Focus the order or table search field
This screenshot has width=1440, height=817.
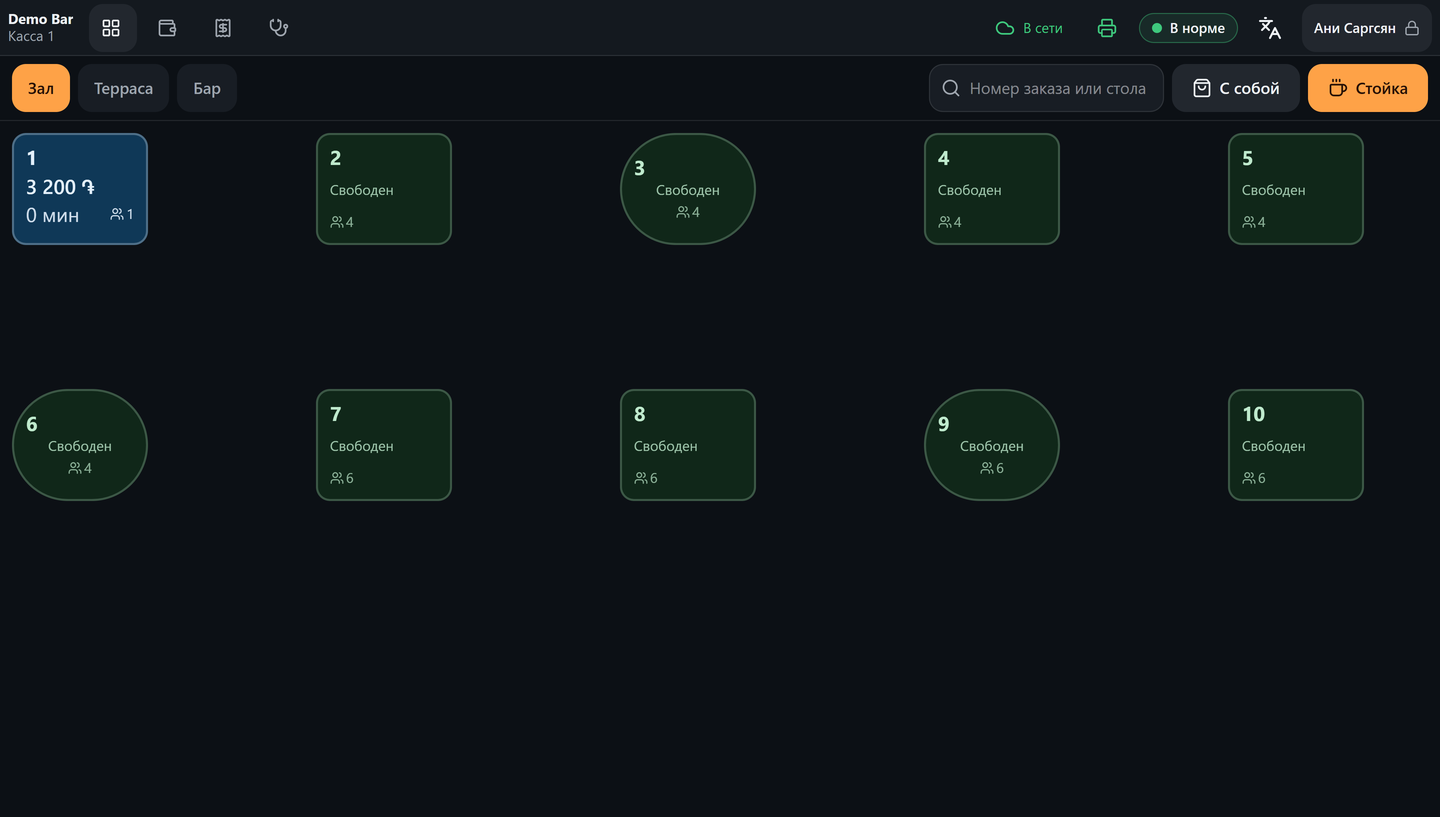tap(1046, 88)
